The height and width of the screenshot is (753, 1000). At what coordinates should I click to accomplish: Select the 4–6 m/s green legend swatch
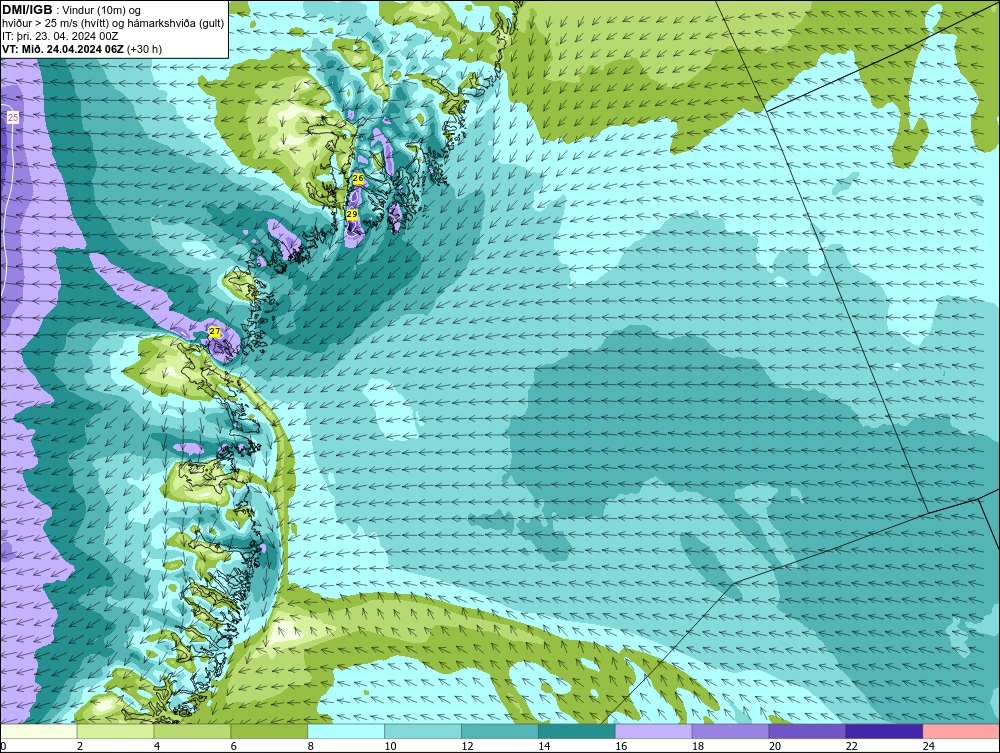[192, 731]
